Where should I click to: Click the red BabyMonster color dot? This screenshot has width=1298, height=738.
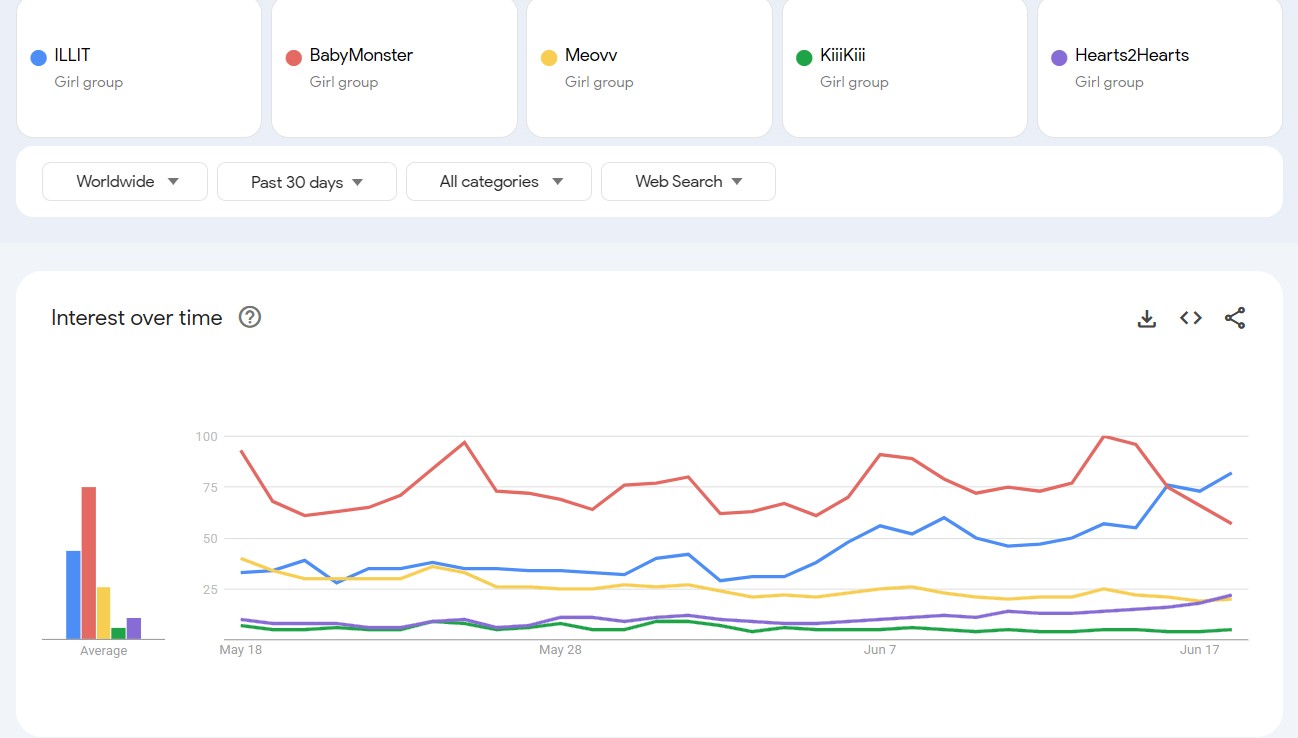[x=294, y=57]
